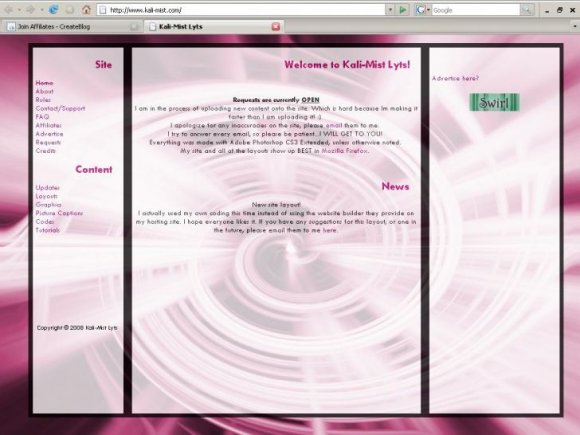This screenshot has width=580, height=435.
Task: Click the email link in apology sentence
Action: 334,125
